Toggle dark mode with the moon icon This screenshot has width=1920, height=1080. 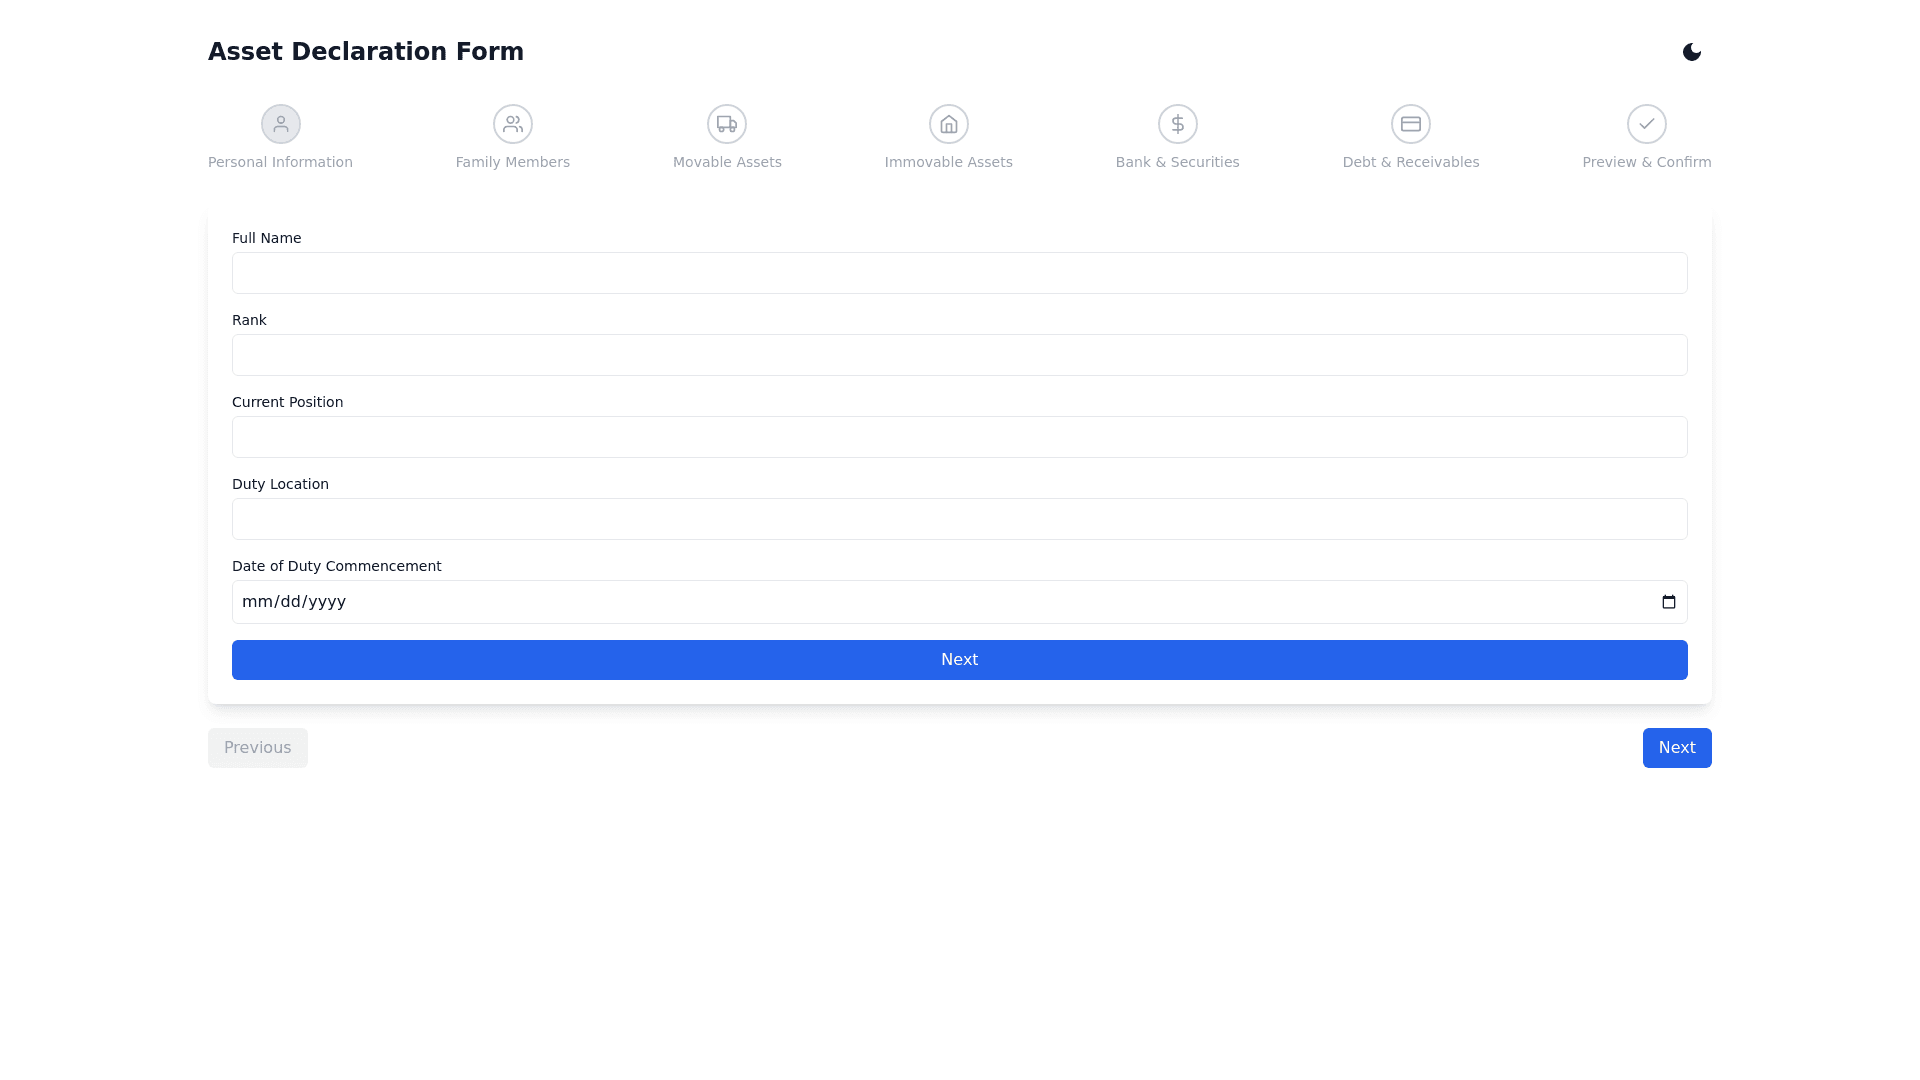click(1691, 52)
